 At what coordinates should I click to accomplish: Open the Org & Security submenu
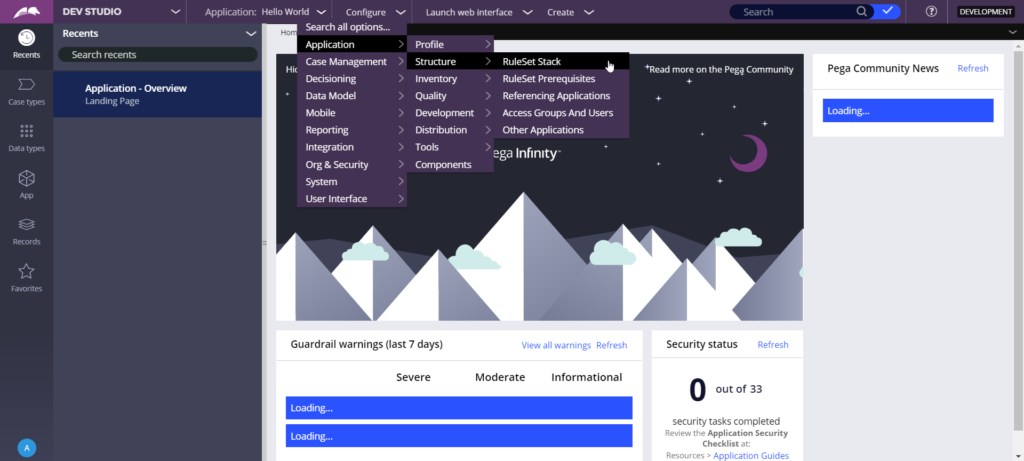pos(352,165)
